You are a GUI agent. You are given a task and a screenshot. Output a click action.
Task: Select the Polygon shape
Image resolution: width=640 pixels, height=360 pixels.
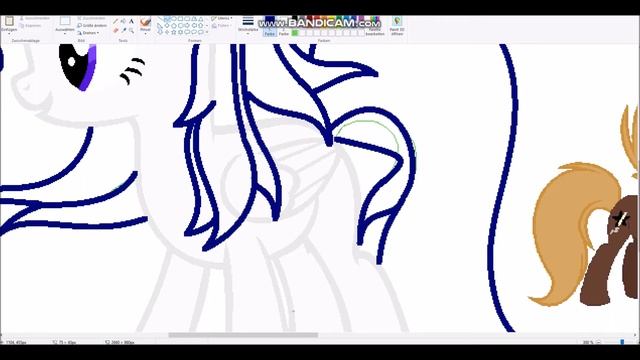tap(194, 19)
